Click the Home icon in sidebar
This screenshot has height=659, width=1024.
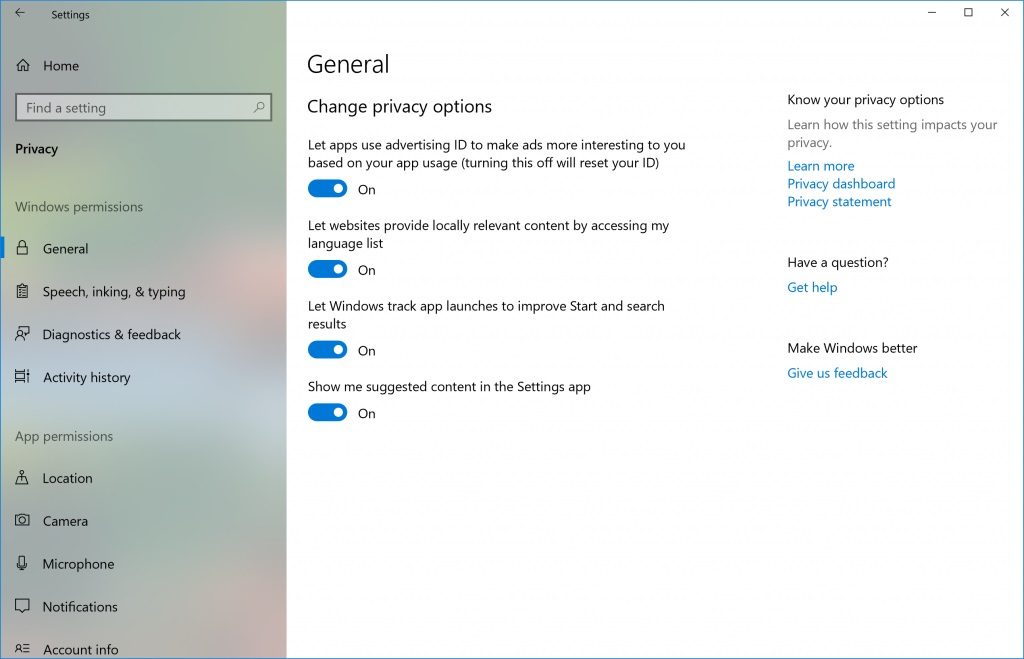[23, 66]
